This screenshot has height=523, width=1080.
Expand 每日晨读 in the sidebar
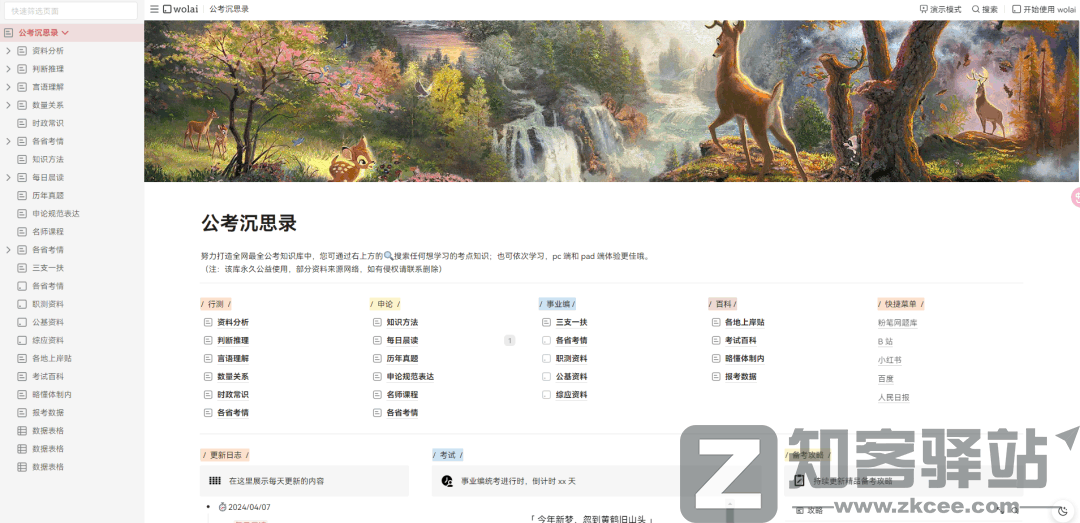pyautogui.click(x=8, y=177)
